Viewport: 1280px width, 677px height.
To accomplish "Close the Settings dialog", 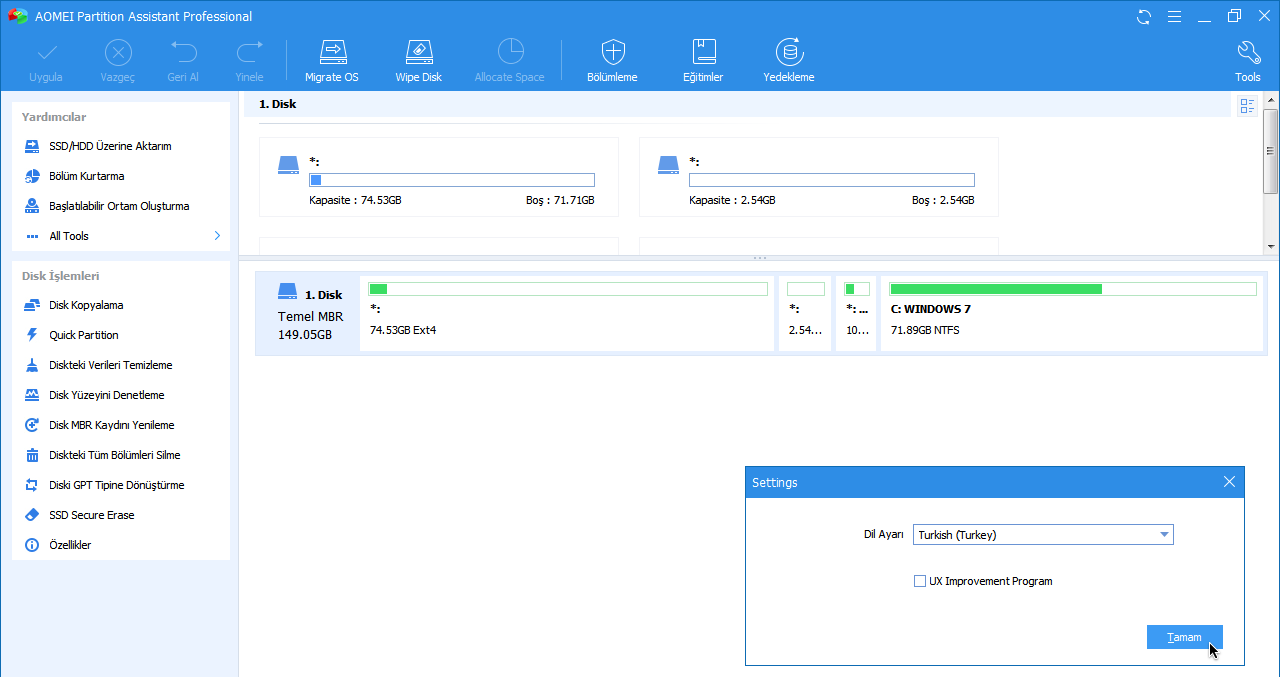I will 1230,482.
